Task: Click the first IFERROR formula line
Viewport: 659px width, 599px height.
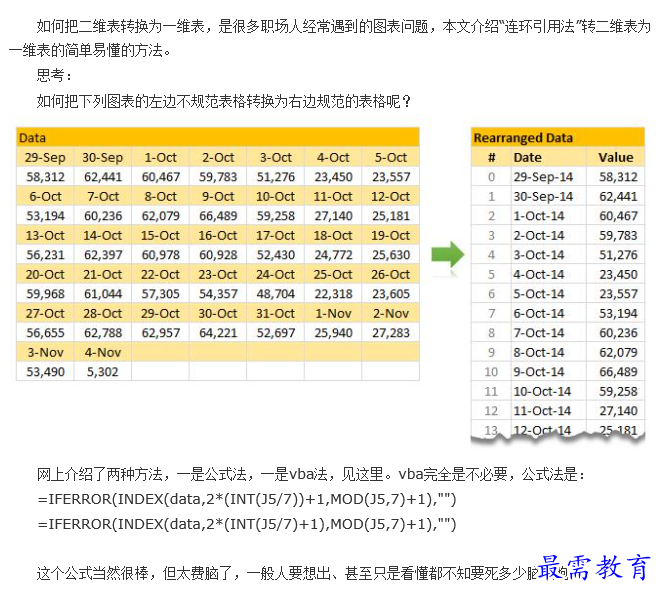Action: (247, 499)
